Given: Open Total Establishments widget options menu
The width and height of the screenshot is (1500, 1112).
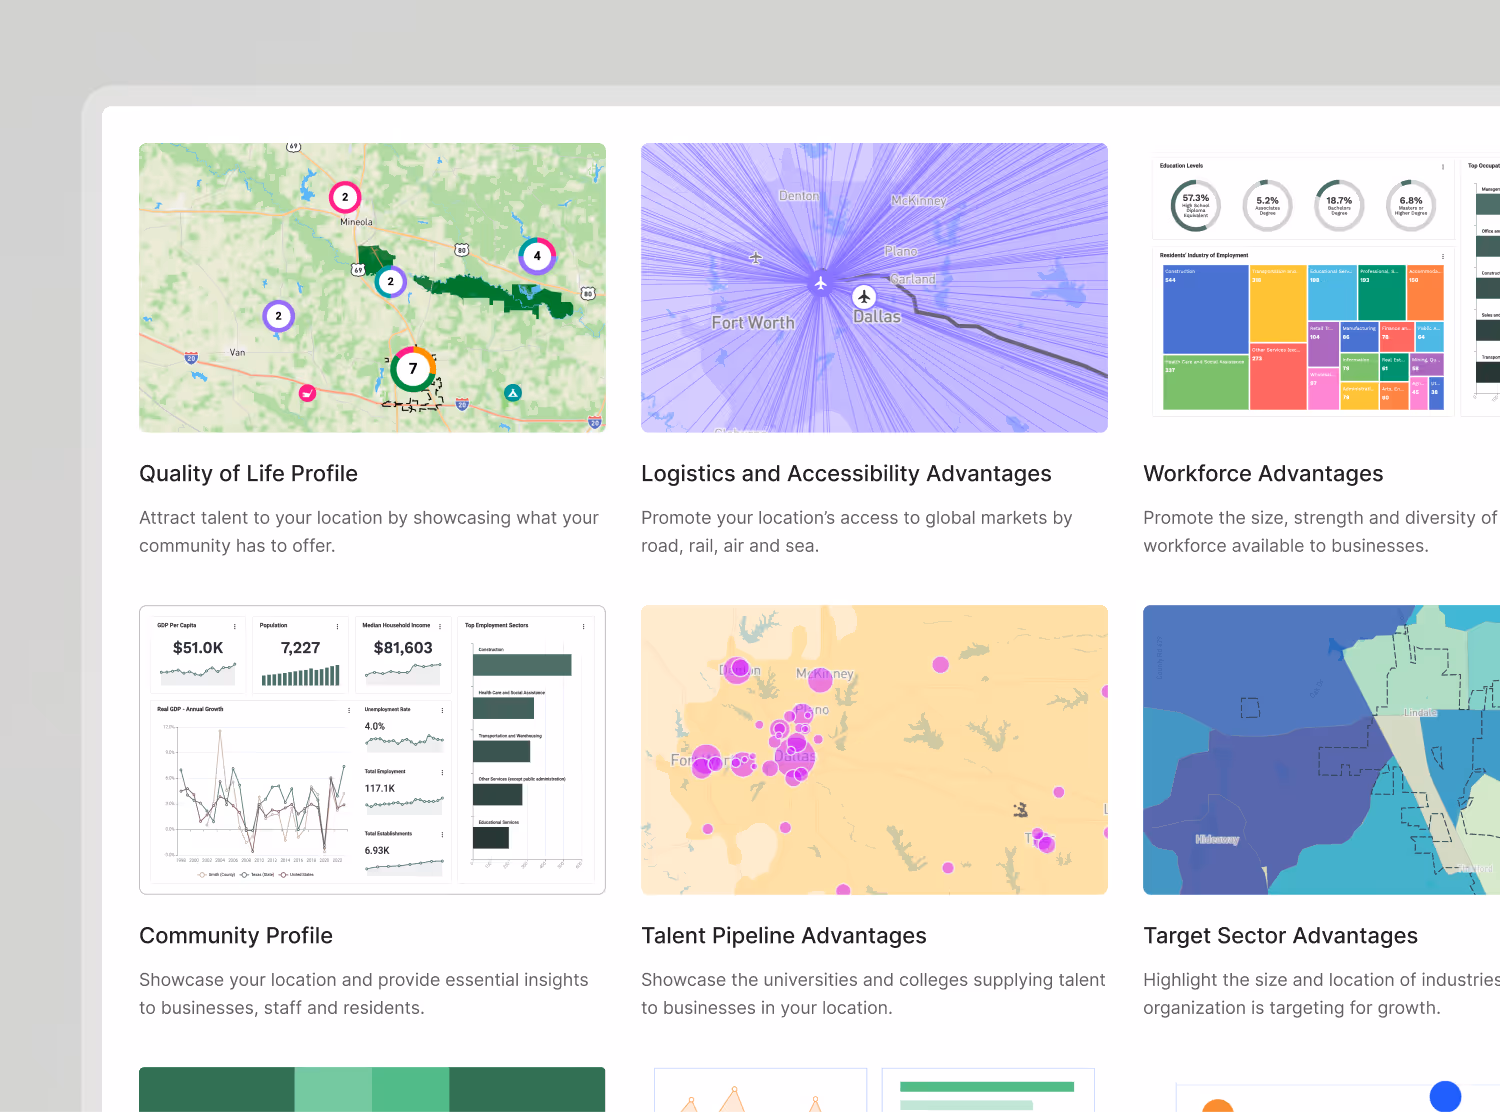Looking at the screenshot, I should pyautogui.click(x=442, y=834).
